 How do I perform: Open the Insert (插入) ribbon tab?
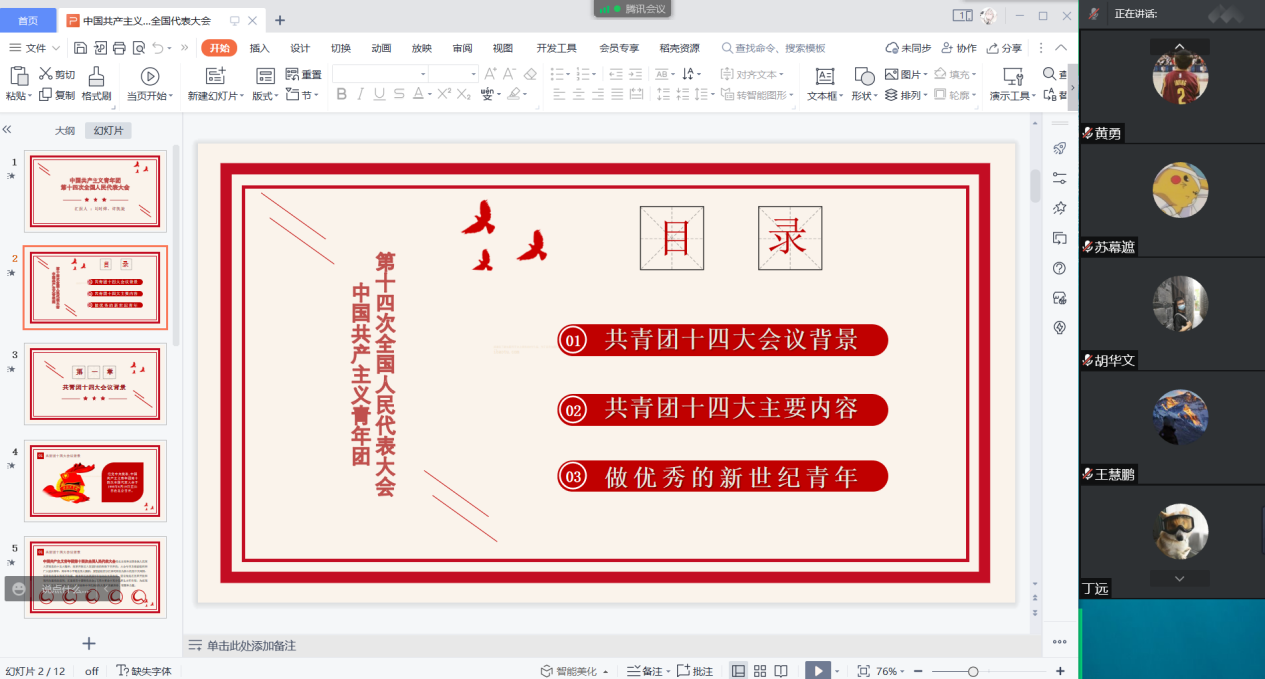click(259, 48)
